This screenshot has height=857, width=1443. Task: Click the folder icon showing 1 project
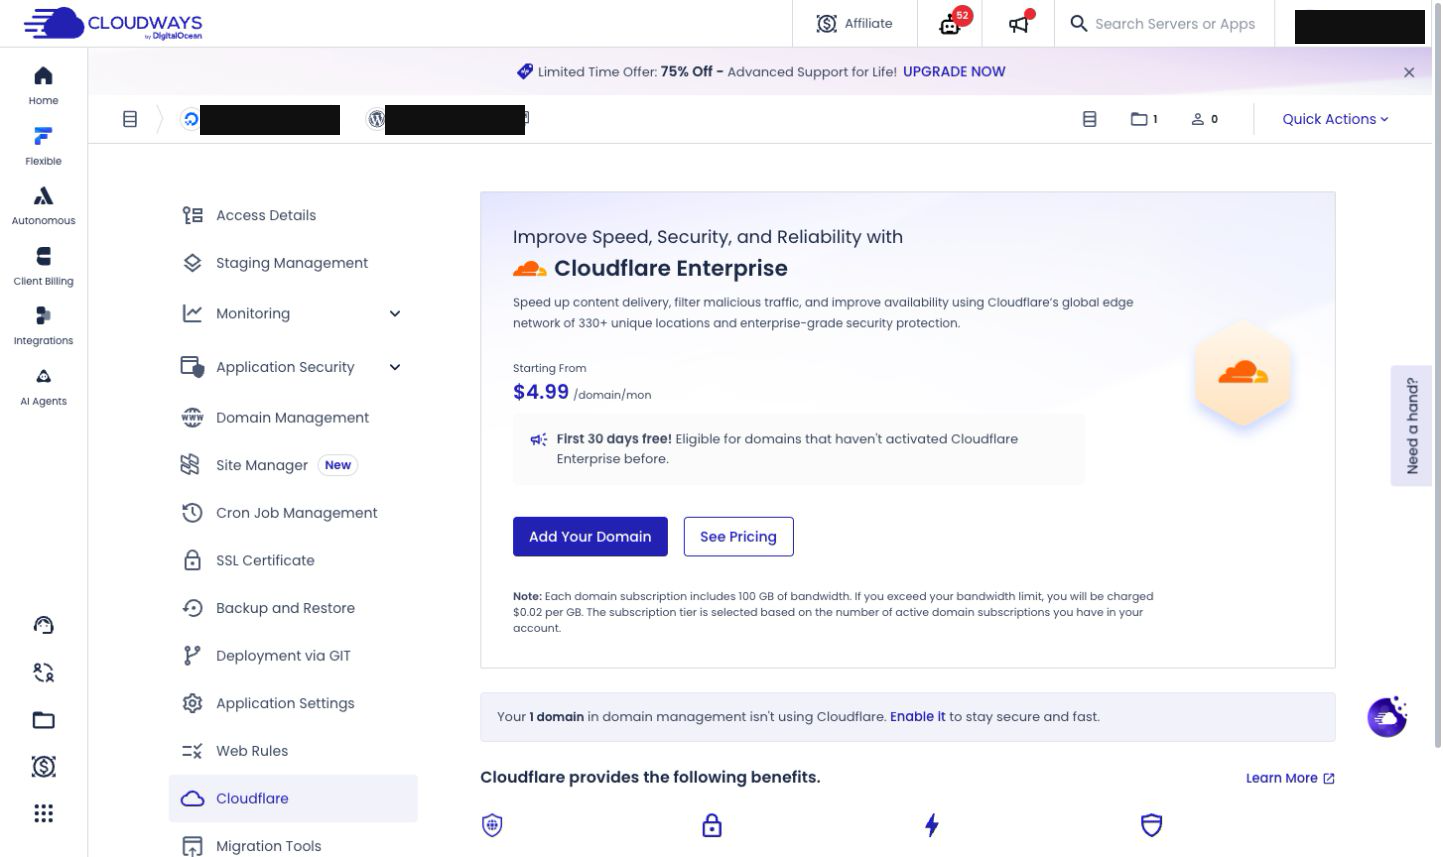[x=1144, y=119]
